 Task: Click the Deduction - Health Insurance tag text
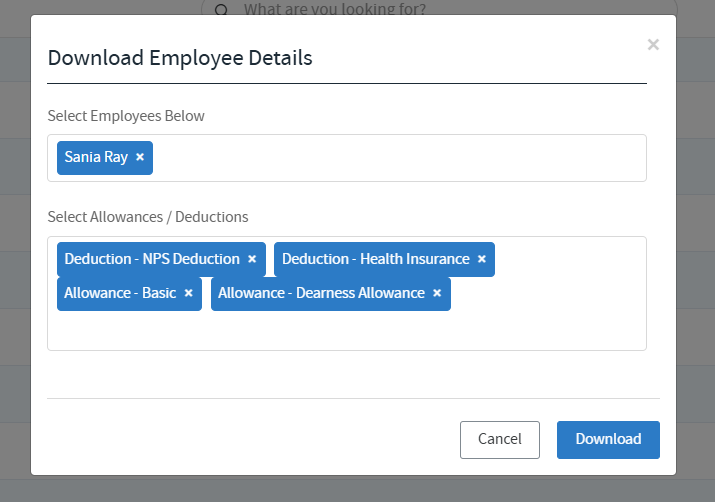375,259
